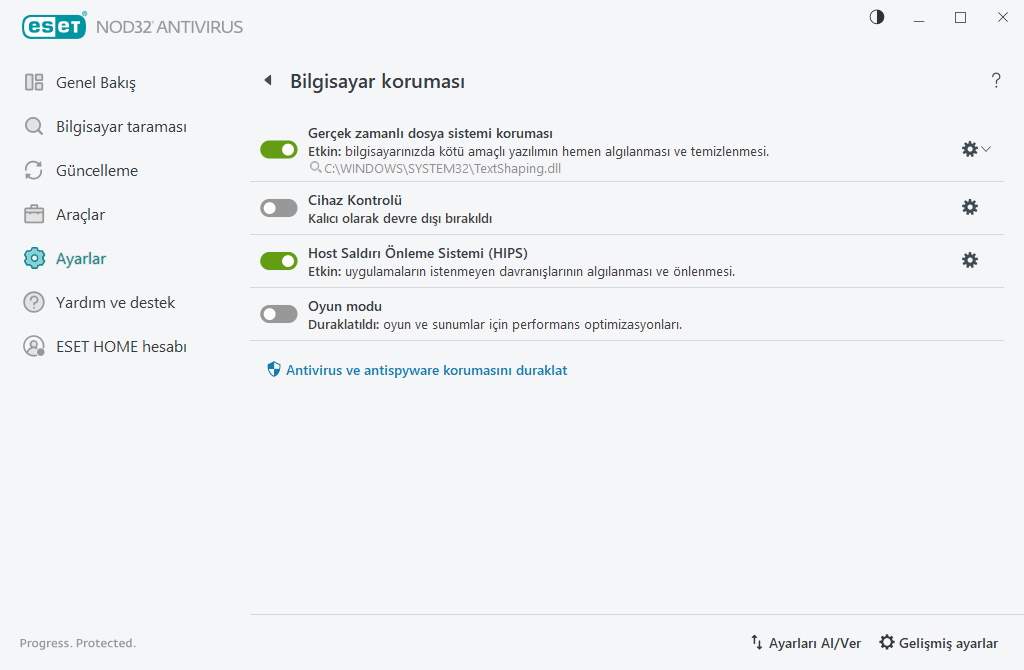This screenshot has height=670, width=1024.
Task: Go back using the arrow beside Bilgisayar koruması
Action: tap(268, 80)
